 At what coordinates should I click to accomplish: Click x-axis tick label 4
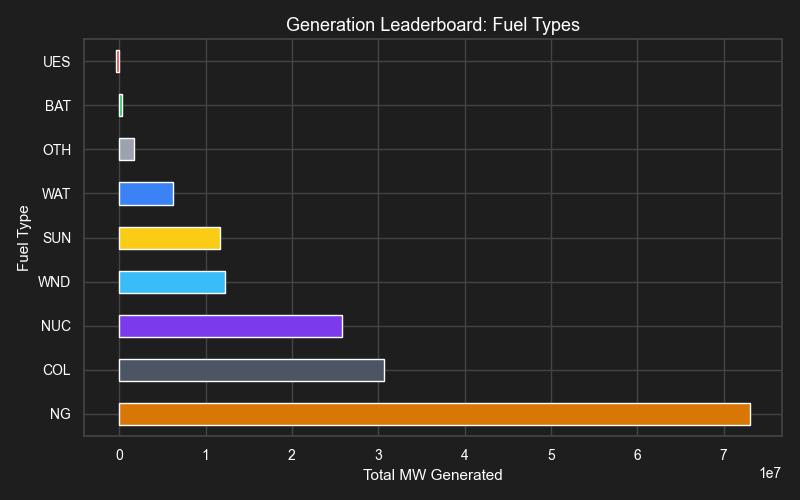465,455
